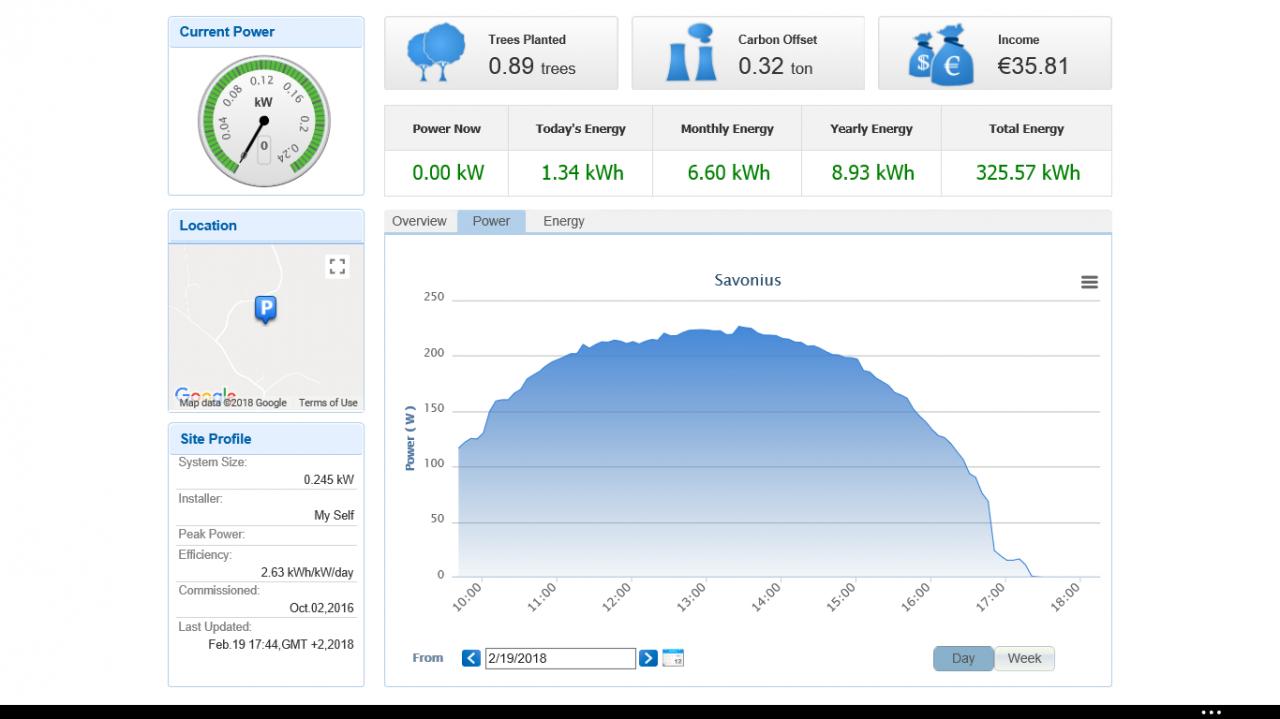The height and width of the screenshot is (719, 1280).
Task: Click the Site Profile panel header
Action: point(266,439)
